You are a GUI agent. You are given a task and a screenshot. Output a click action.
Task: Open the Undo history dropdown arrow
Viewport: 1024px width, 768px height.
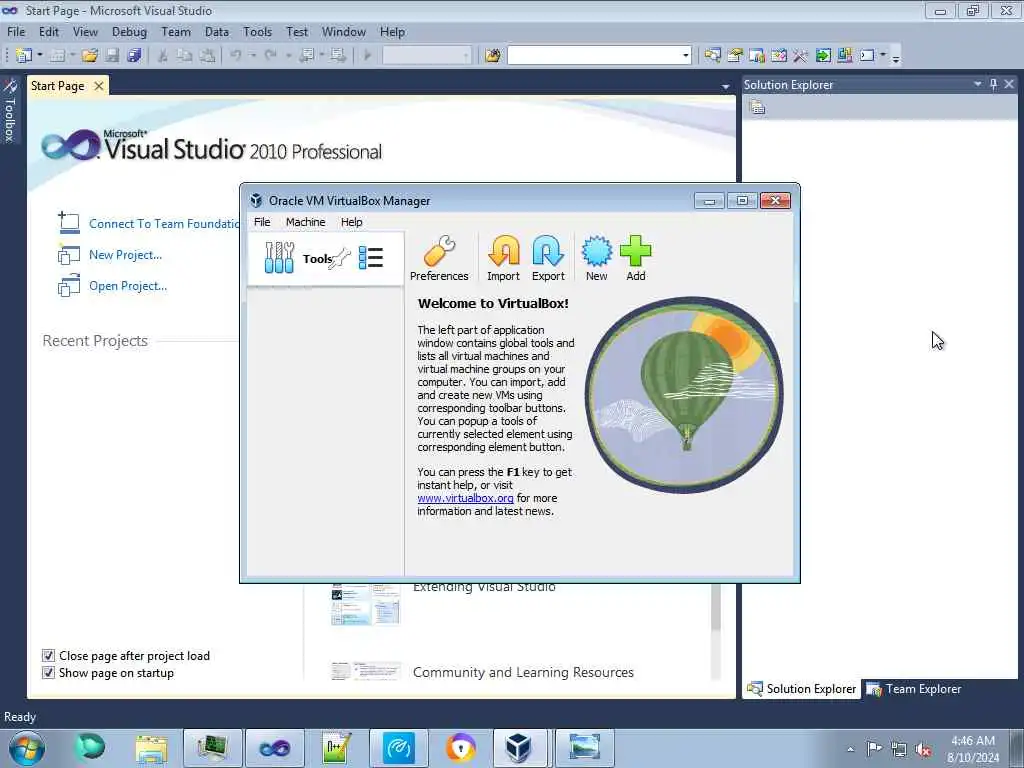click(253, 56)
